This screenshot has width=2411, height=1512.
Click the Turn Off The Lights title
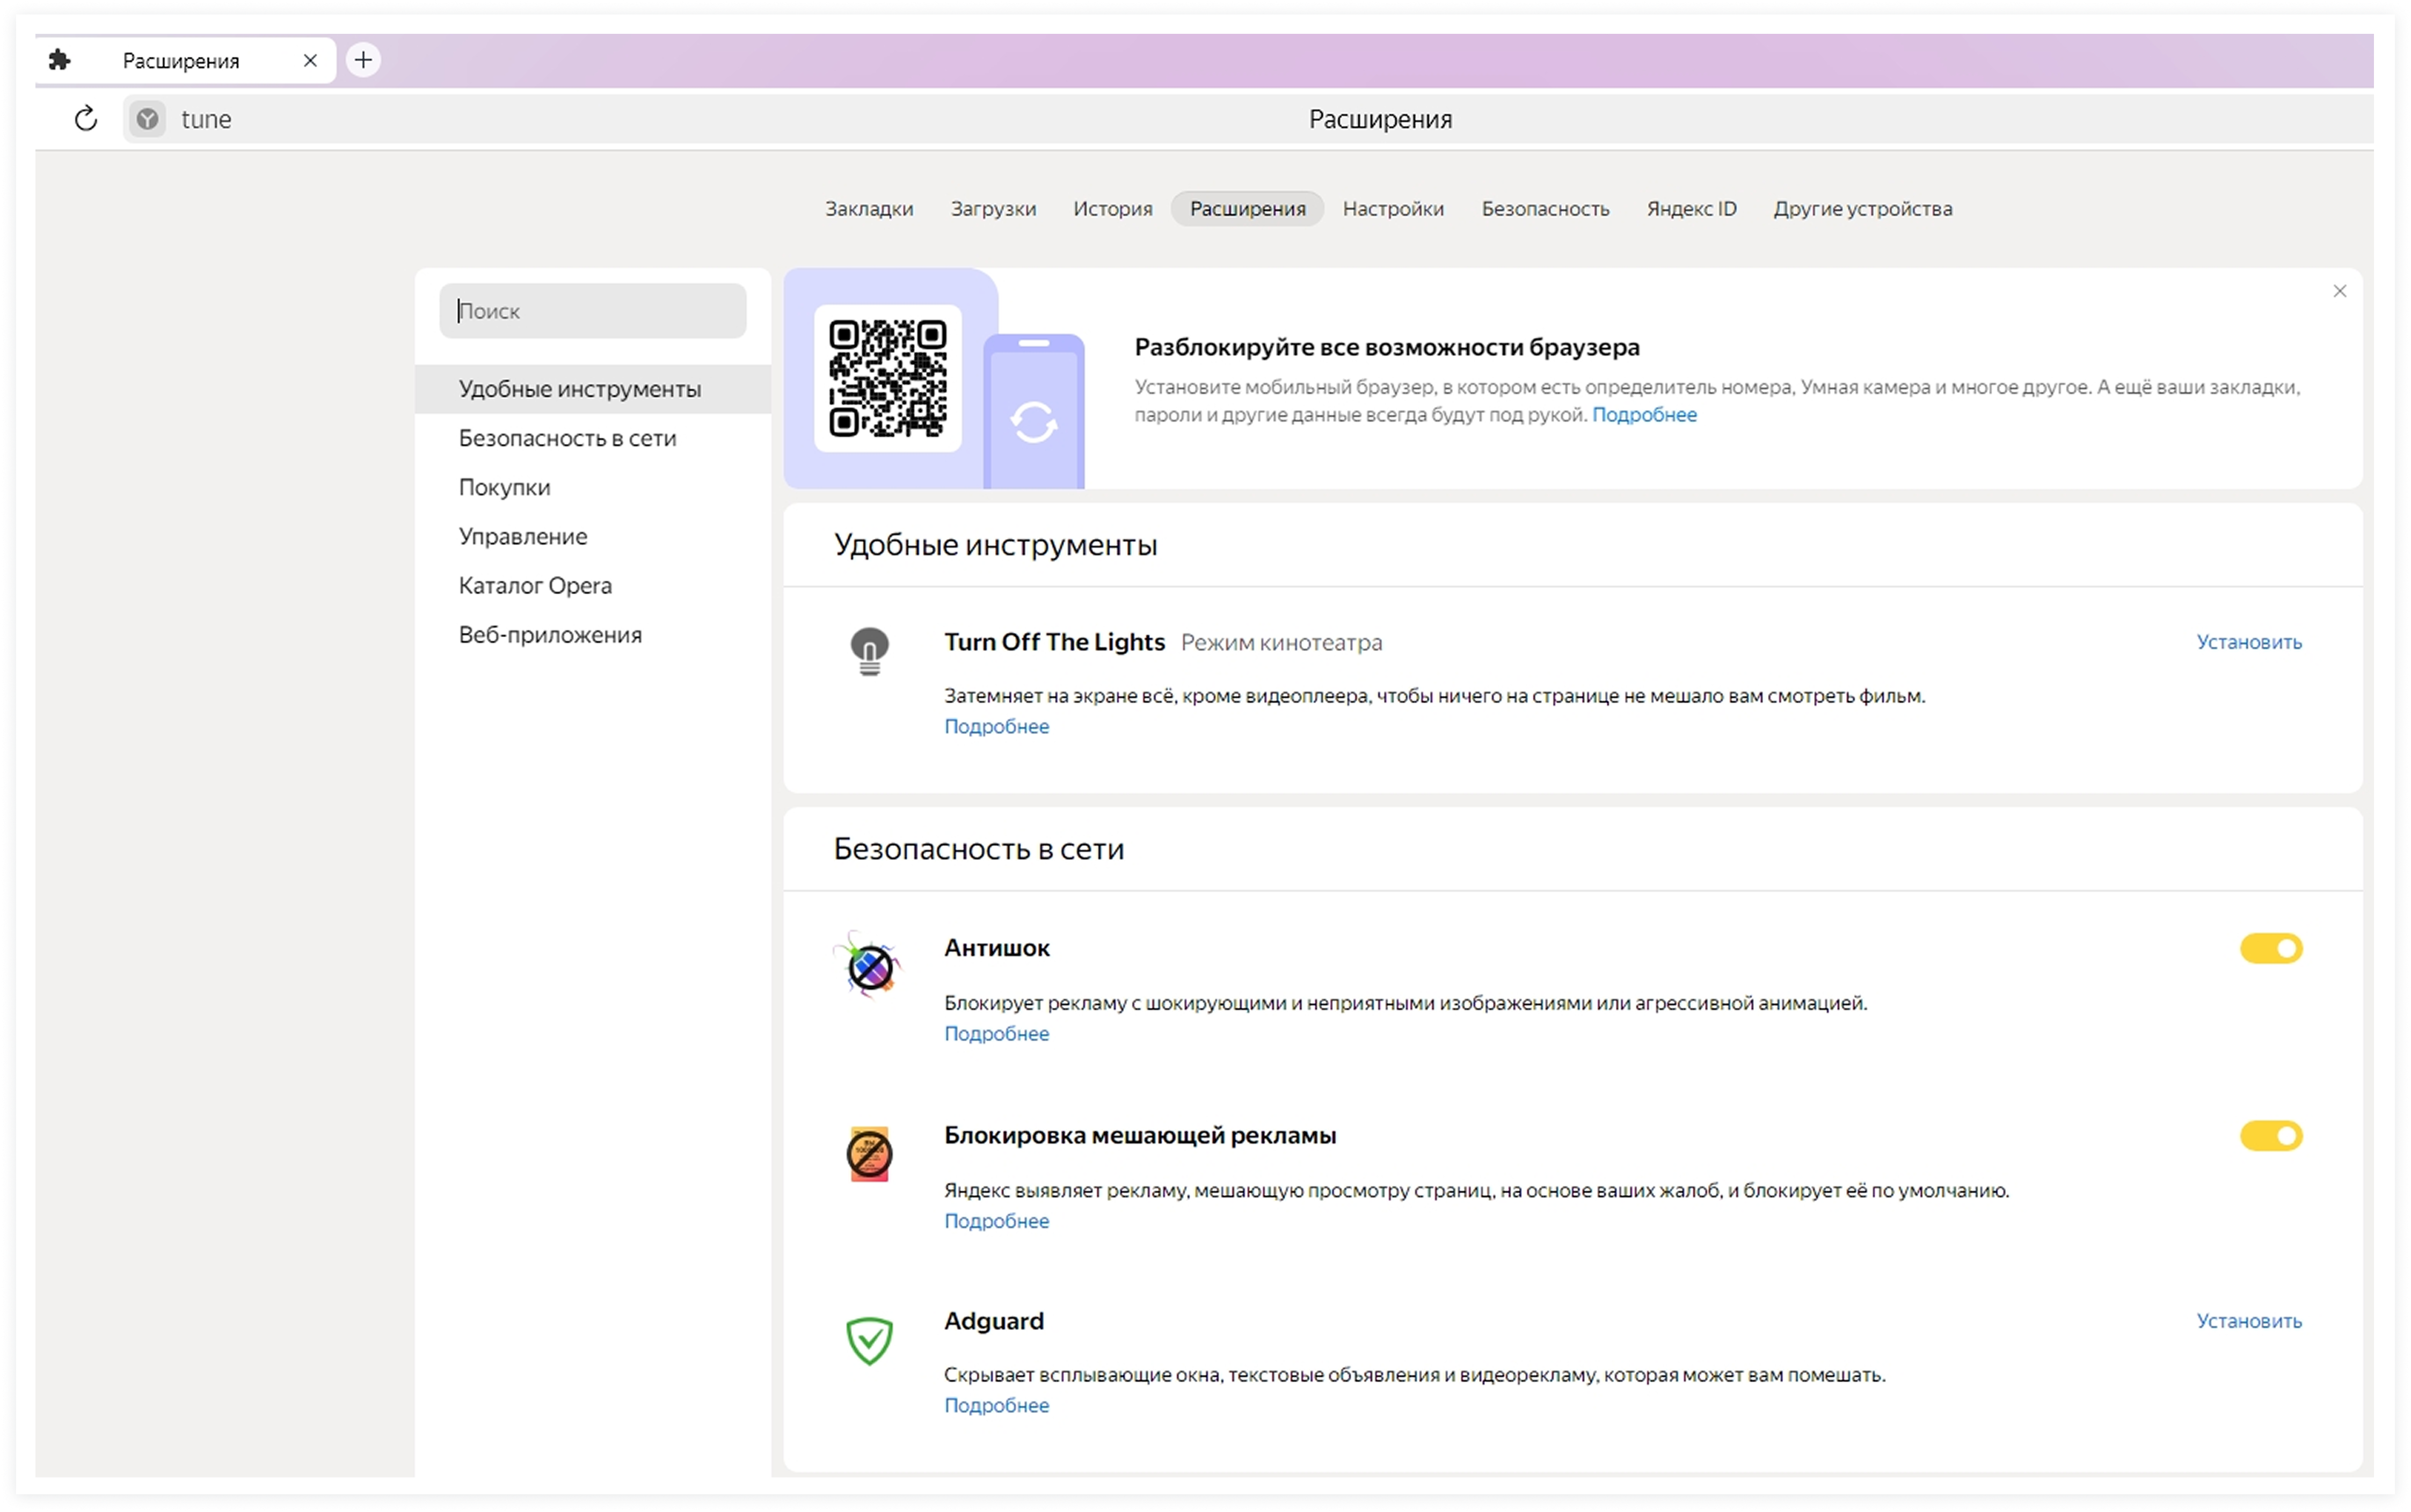[1054, 642]
